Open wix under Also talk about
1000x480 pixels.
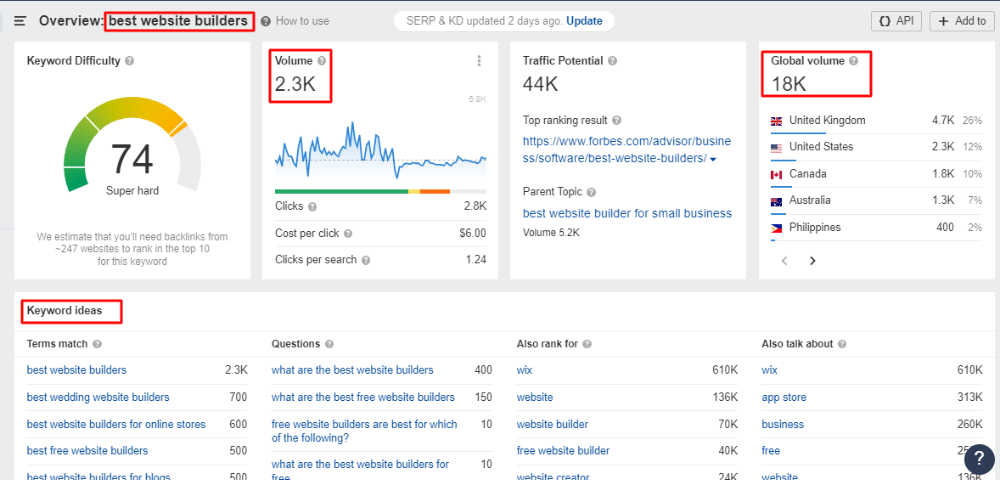769,370
